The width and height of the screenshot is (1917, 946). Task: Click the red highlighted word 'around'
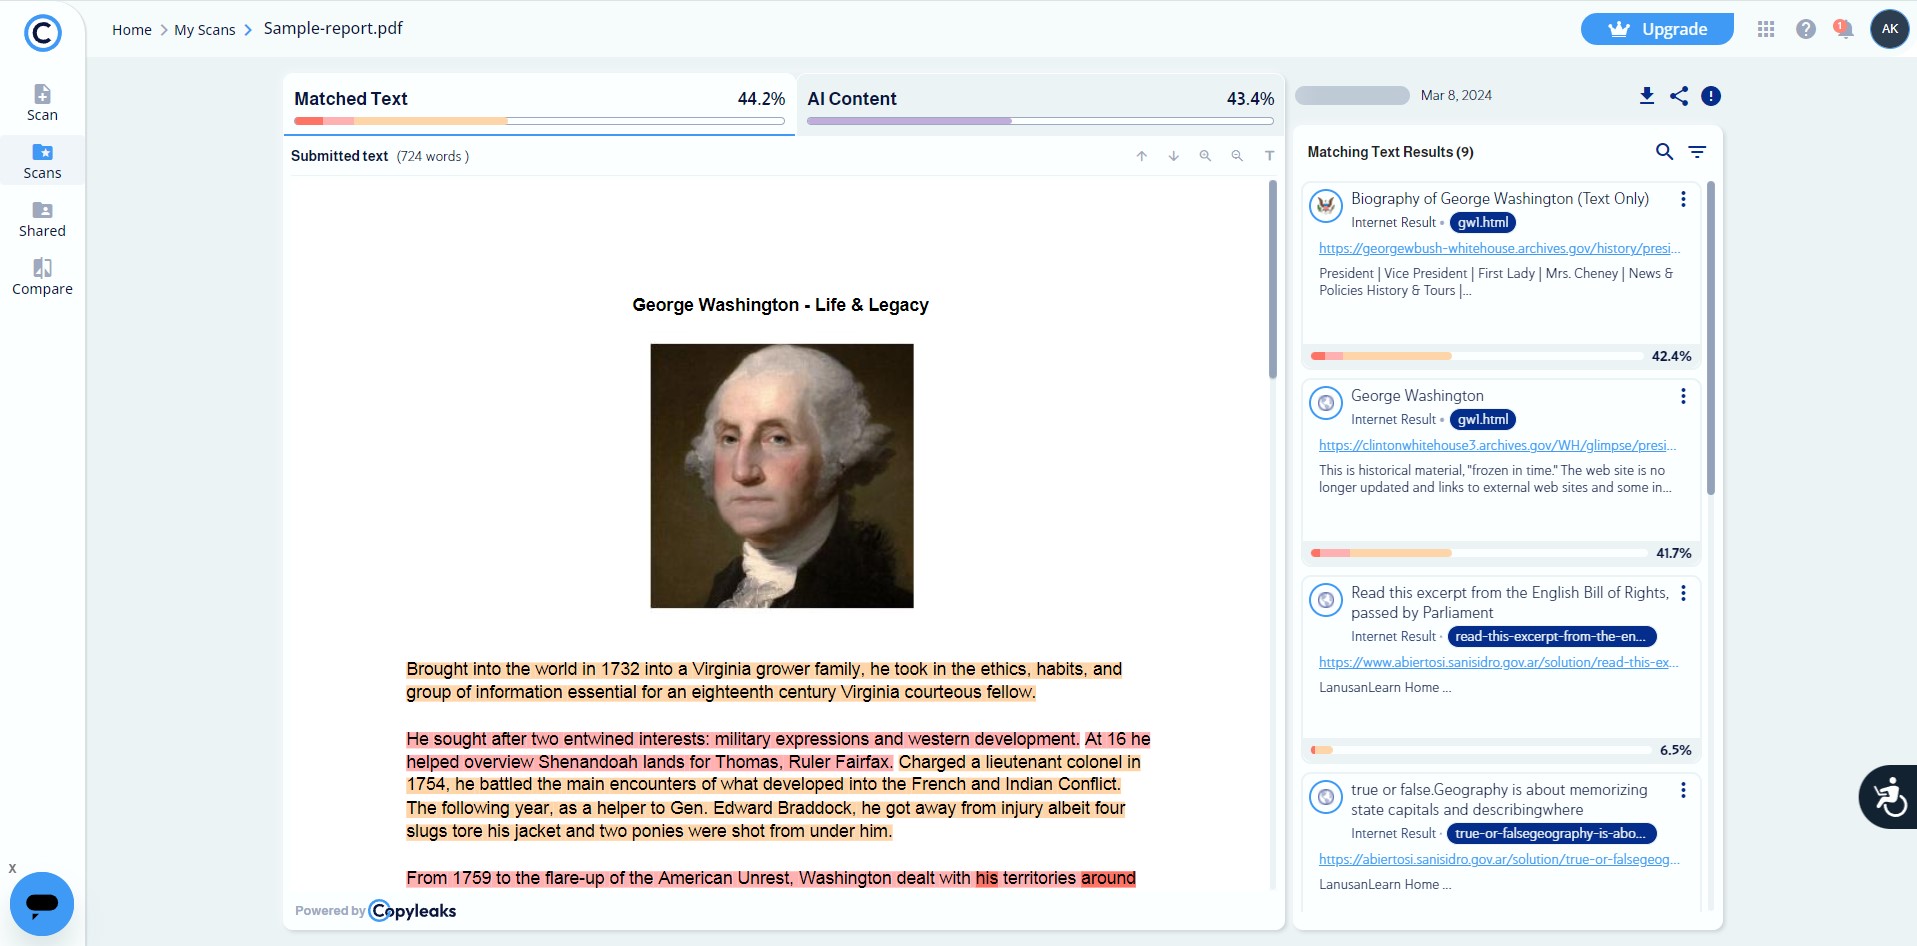1108,878
